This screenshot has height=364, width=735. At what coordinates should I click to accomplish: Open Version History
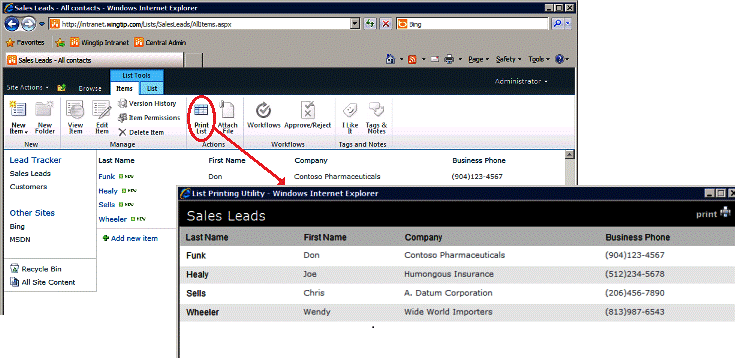point(147,104)
